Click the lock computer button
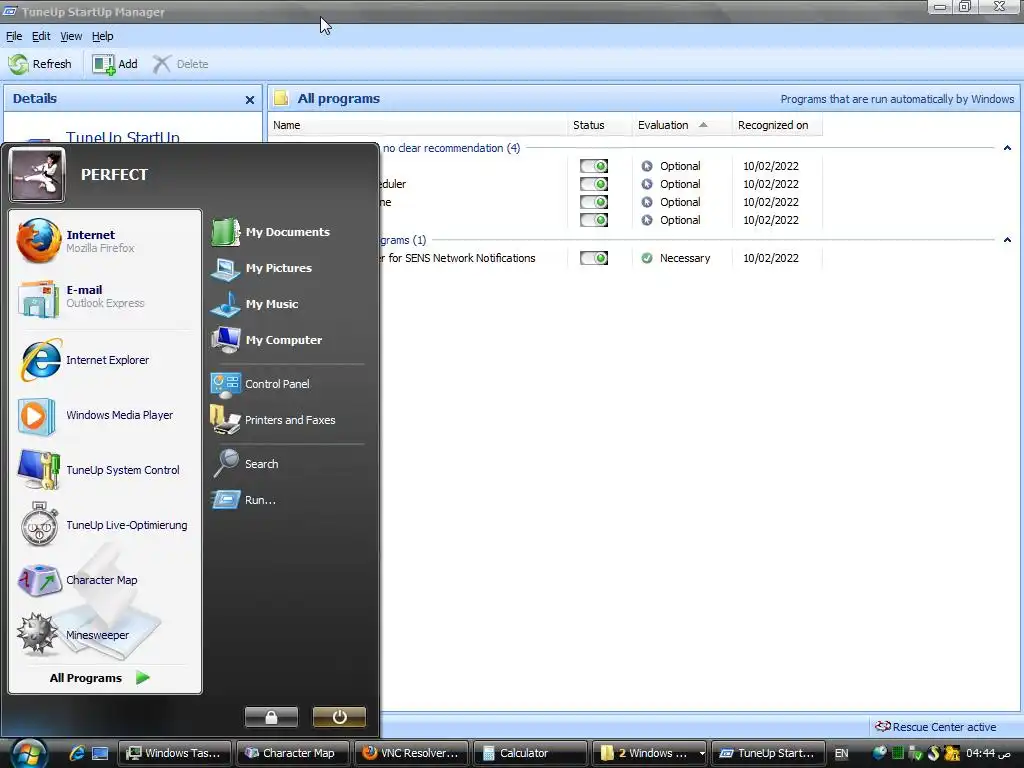The width and height of the screenshot is (1024, 768). (271, 717)
